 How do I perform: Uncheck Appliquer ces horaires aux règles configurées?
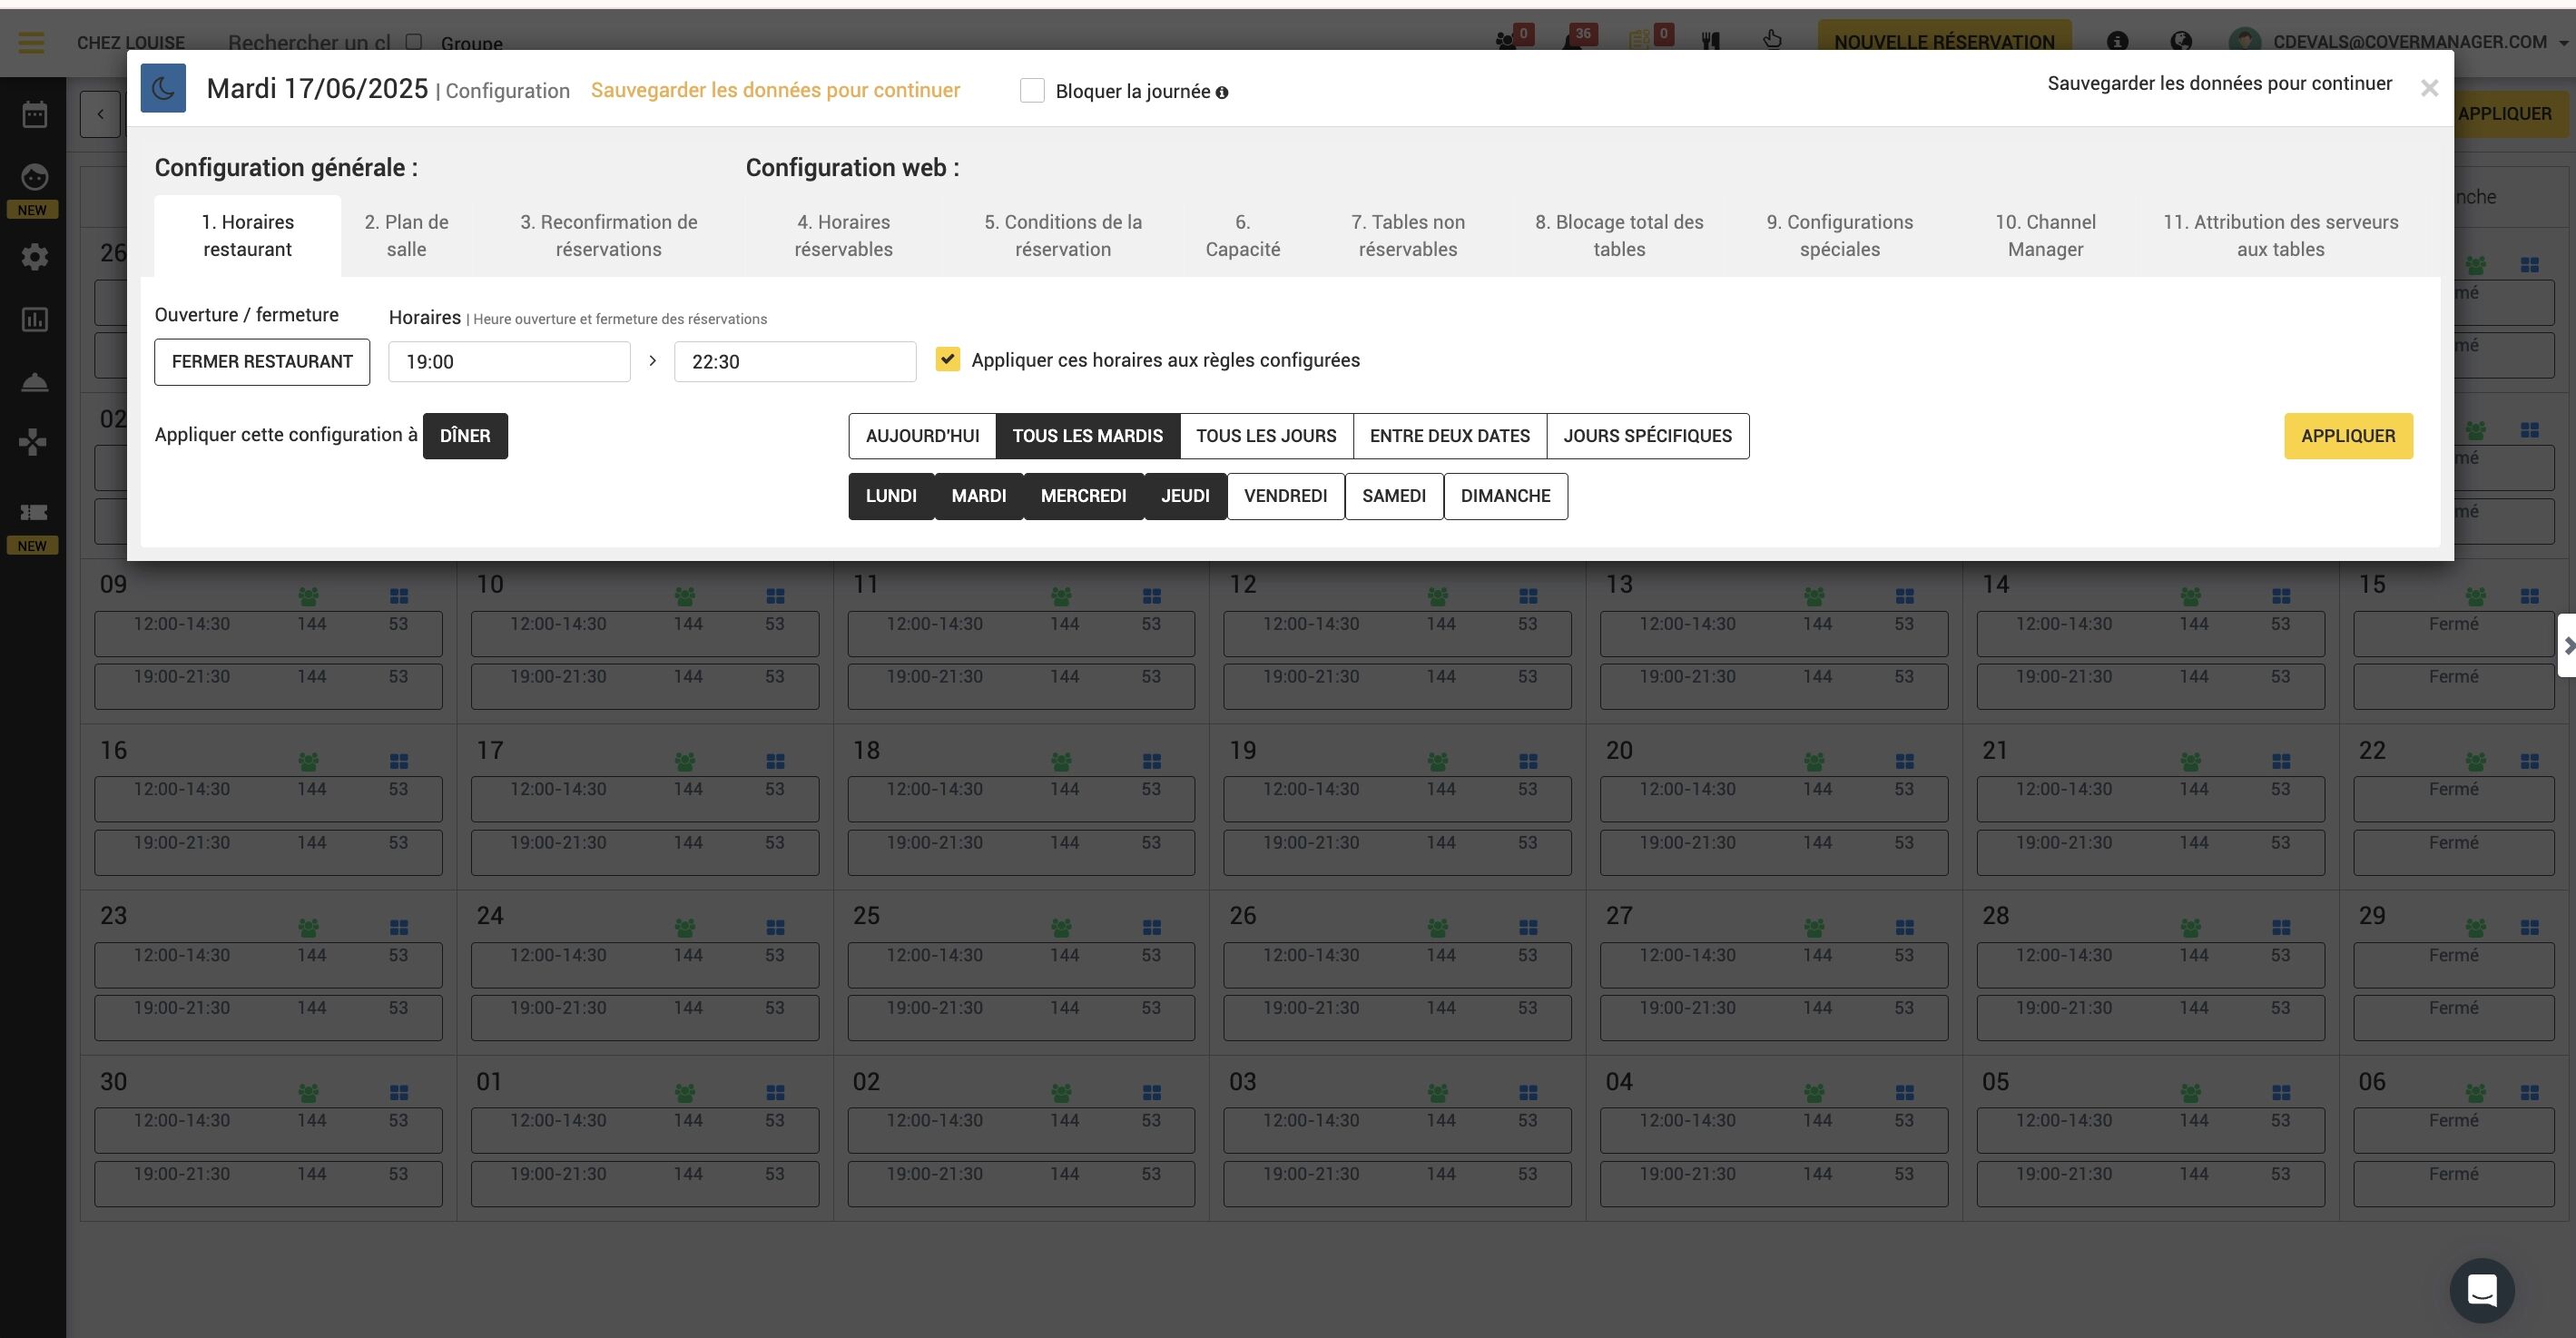(x=948, y=359)
